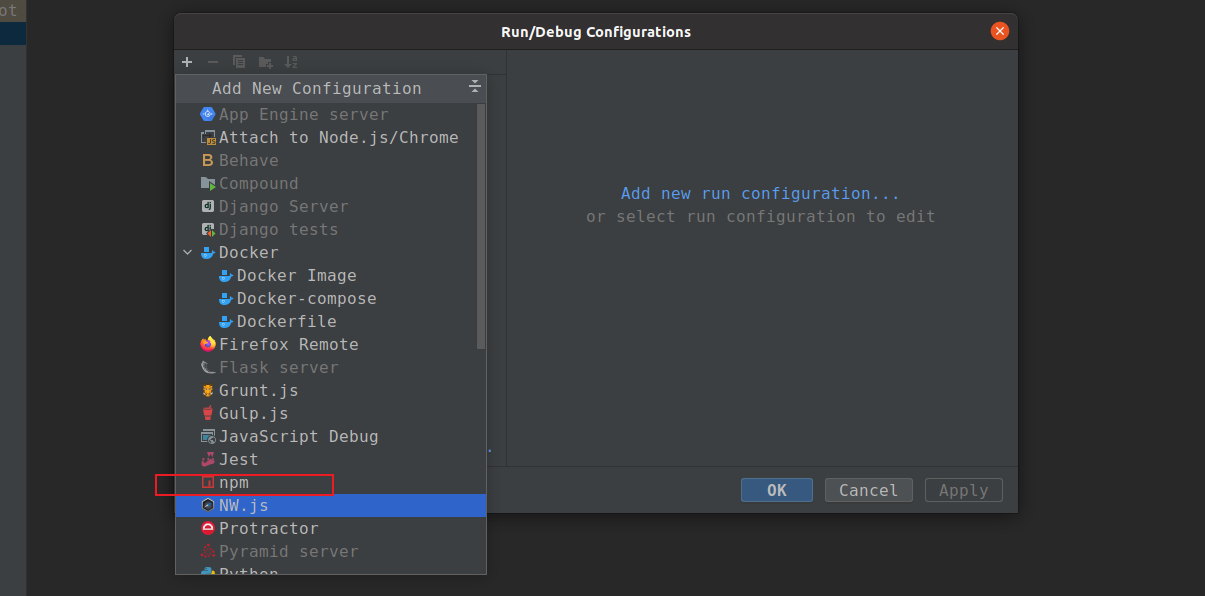Click the App Engine server icon
The height and width of the screenshot is (596, 1205).
(208, 114)
